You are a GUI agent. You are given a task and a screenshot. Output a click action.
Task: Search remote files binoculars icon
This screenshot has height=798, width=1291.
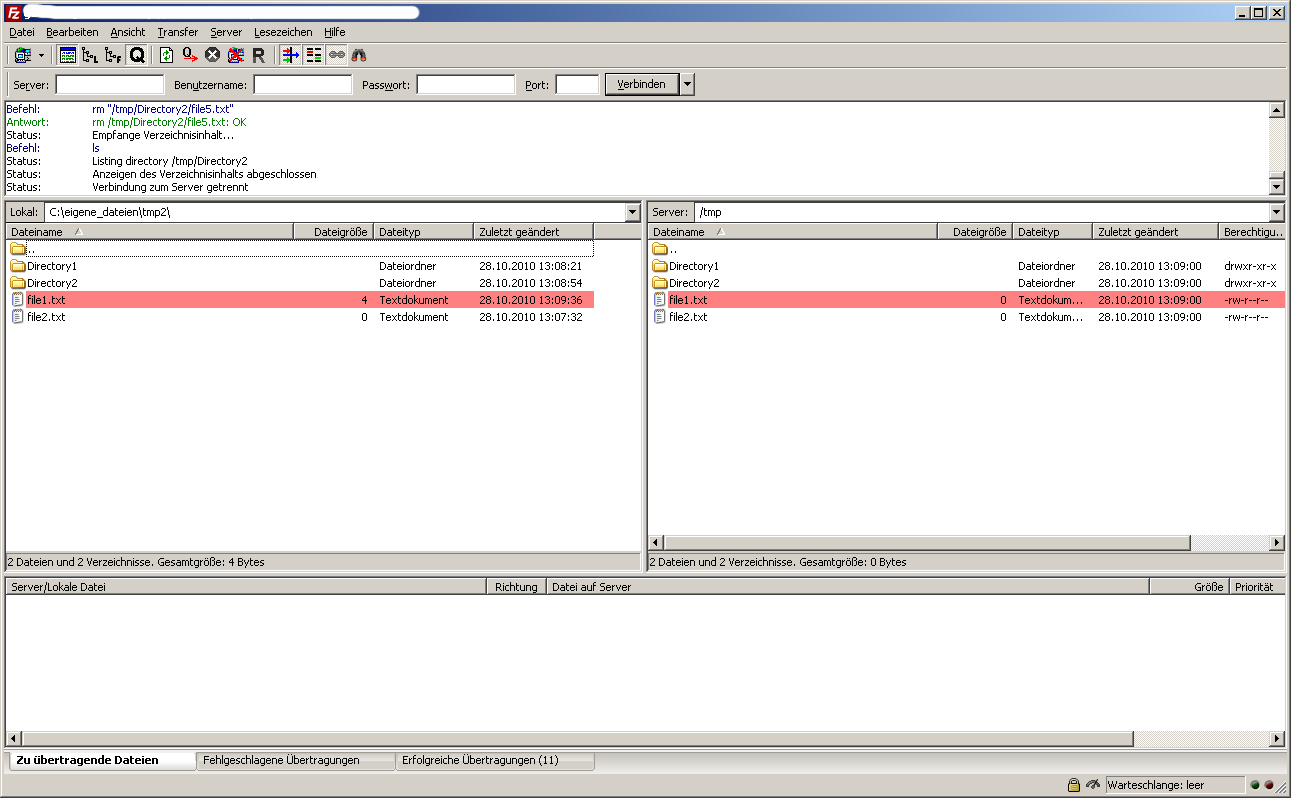tap(358, 55)
